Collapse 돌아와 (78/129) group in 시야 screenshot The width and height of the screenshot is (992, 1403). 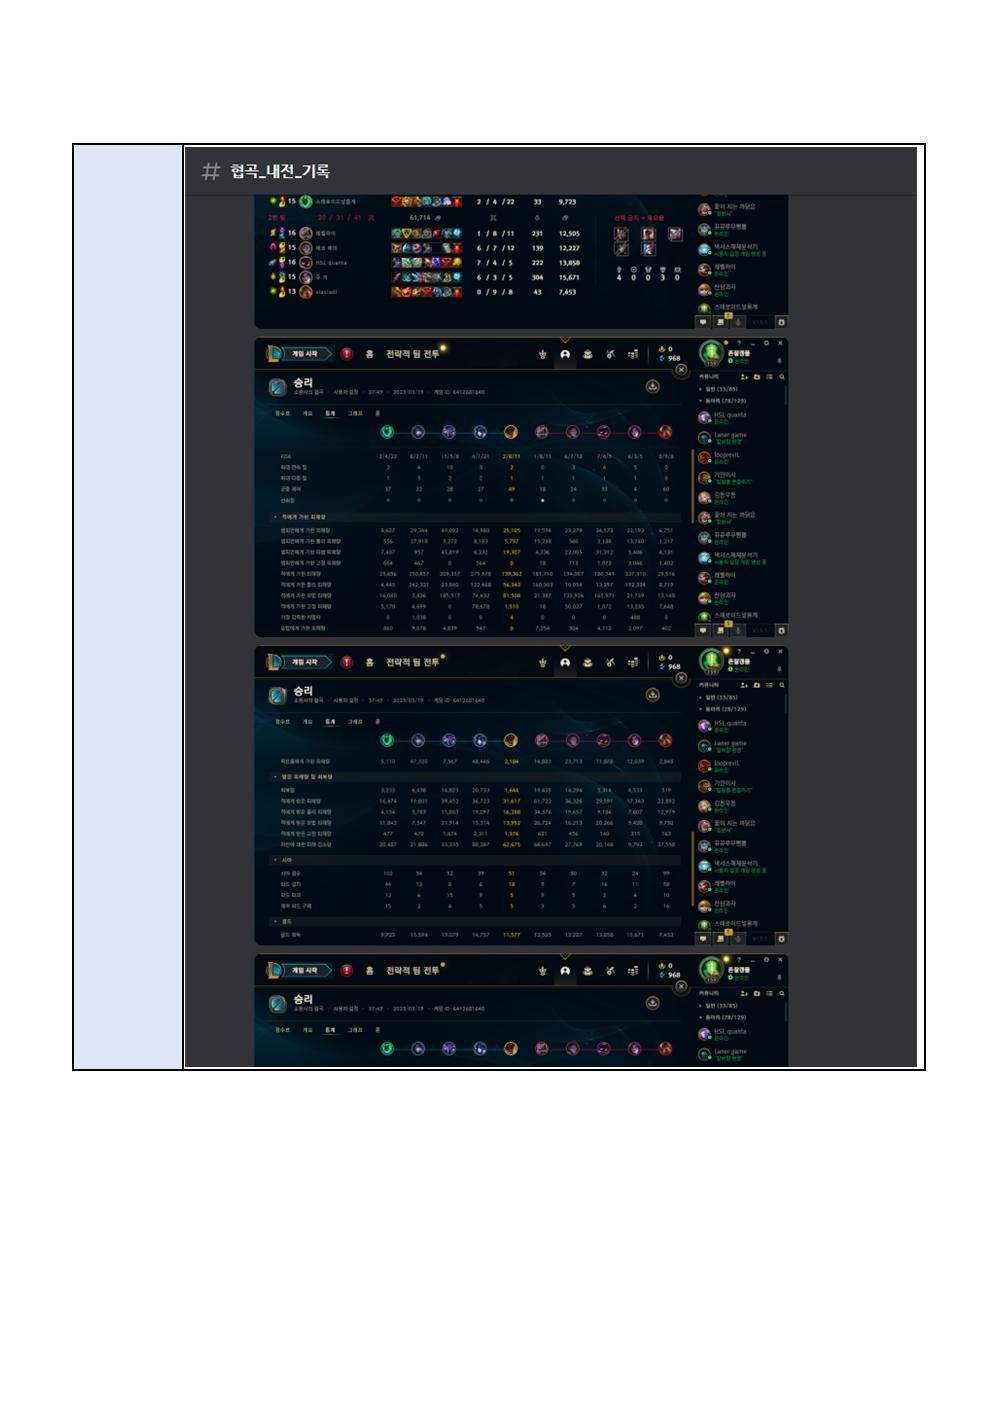tap(724, 708)
